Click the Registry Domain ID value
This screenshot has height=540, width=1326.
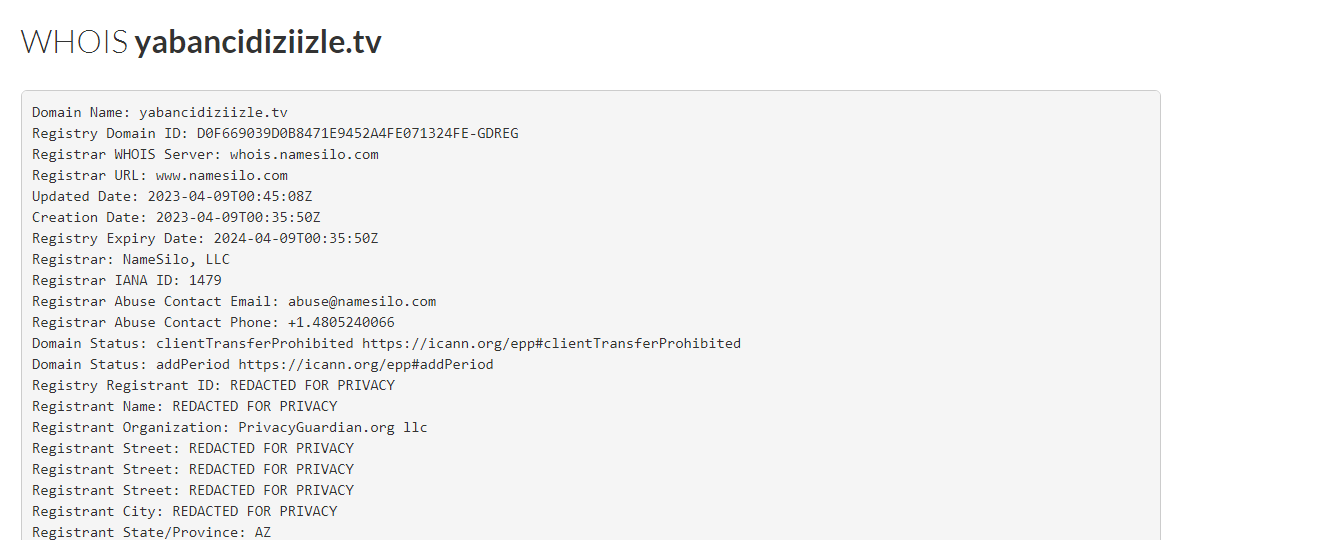click(x=358, y=133)
